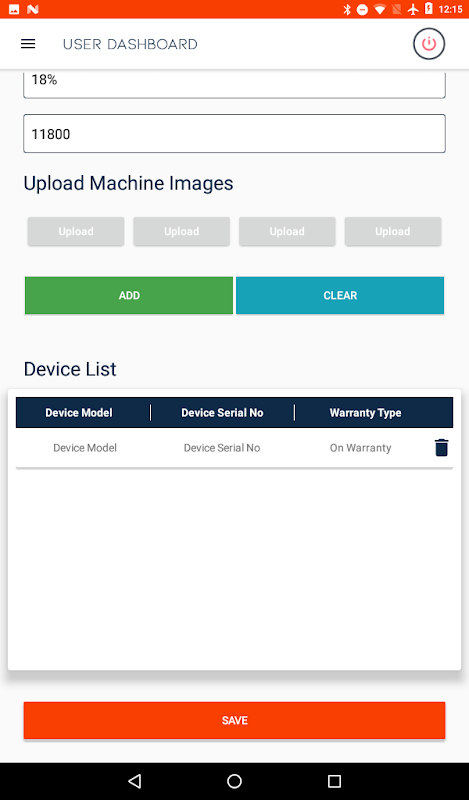Select Device Serial No column header

223,413
